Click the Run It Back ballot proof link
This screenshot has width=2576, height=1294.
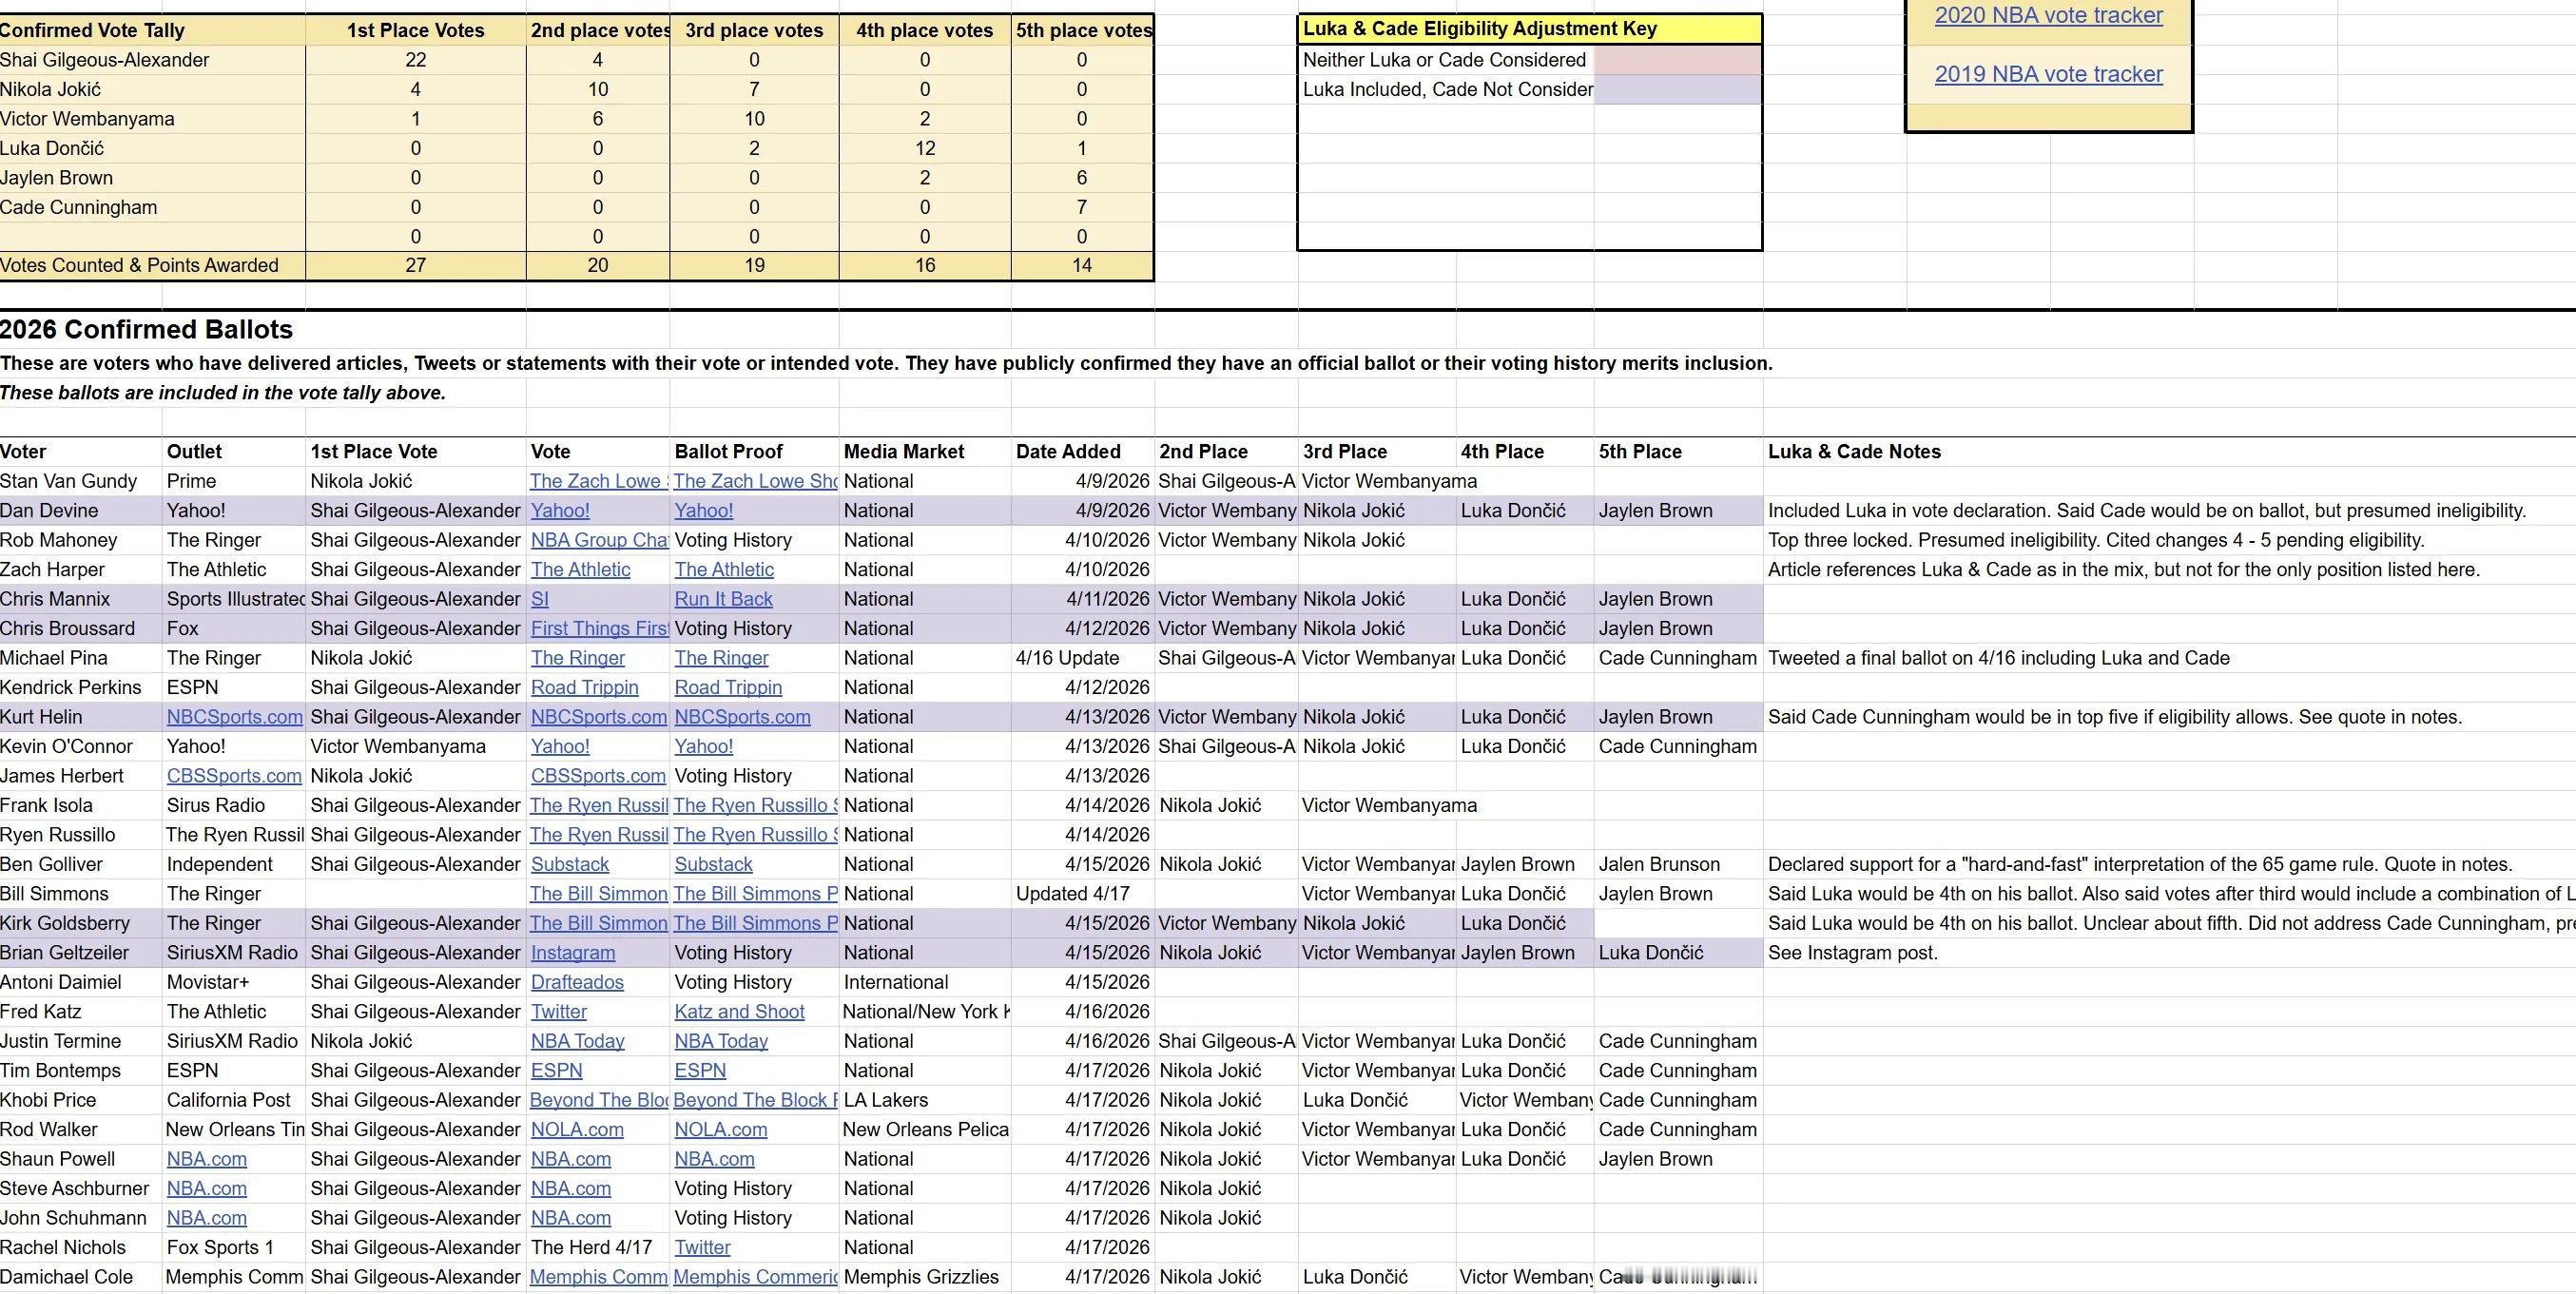point(723,599)
